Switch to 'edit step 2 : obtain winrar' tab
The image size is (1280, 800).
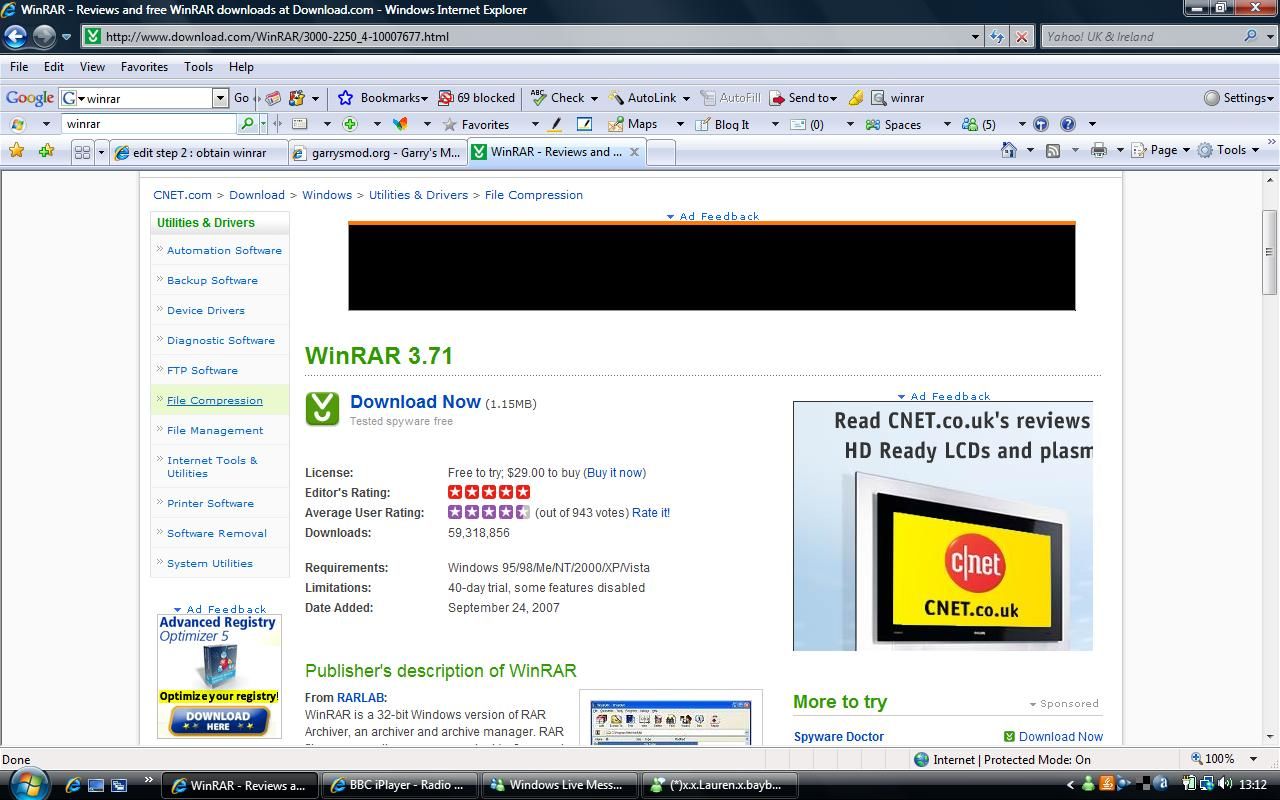(x=198, y=153)
